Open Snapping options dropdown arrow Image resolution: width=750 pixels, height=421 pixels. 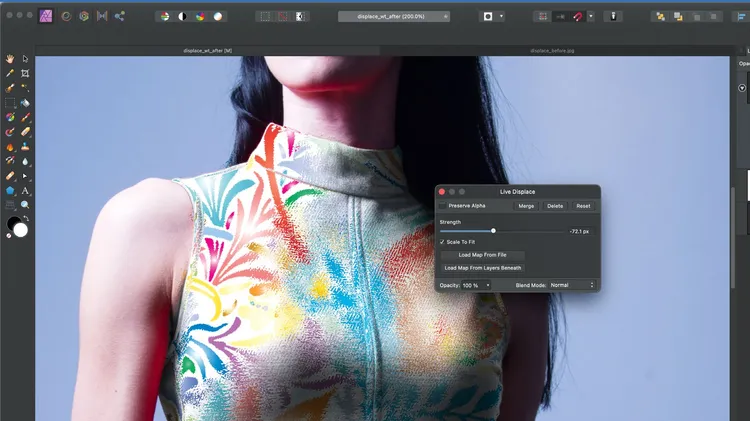coord(591,16)
